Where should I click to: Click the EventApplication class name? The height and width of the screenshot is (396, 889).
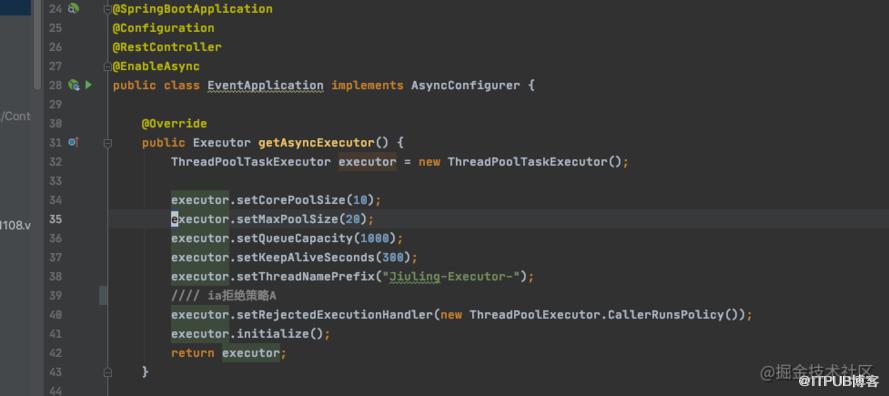click(265, 86)
